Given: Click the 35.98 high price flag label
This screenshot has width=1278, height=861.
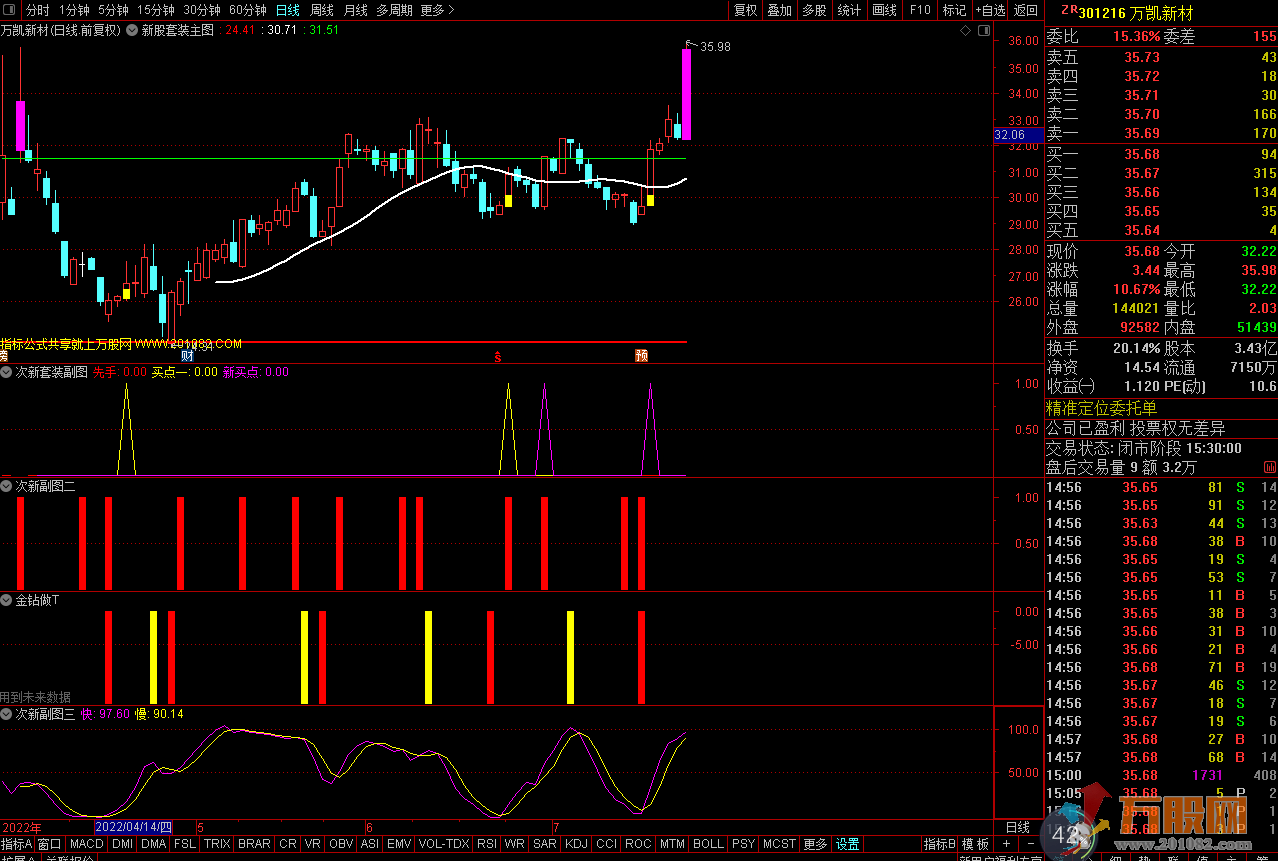Looking at the screenshot, I should 715,46.
